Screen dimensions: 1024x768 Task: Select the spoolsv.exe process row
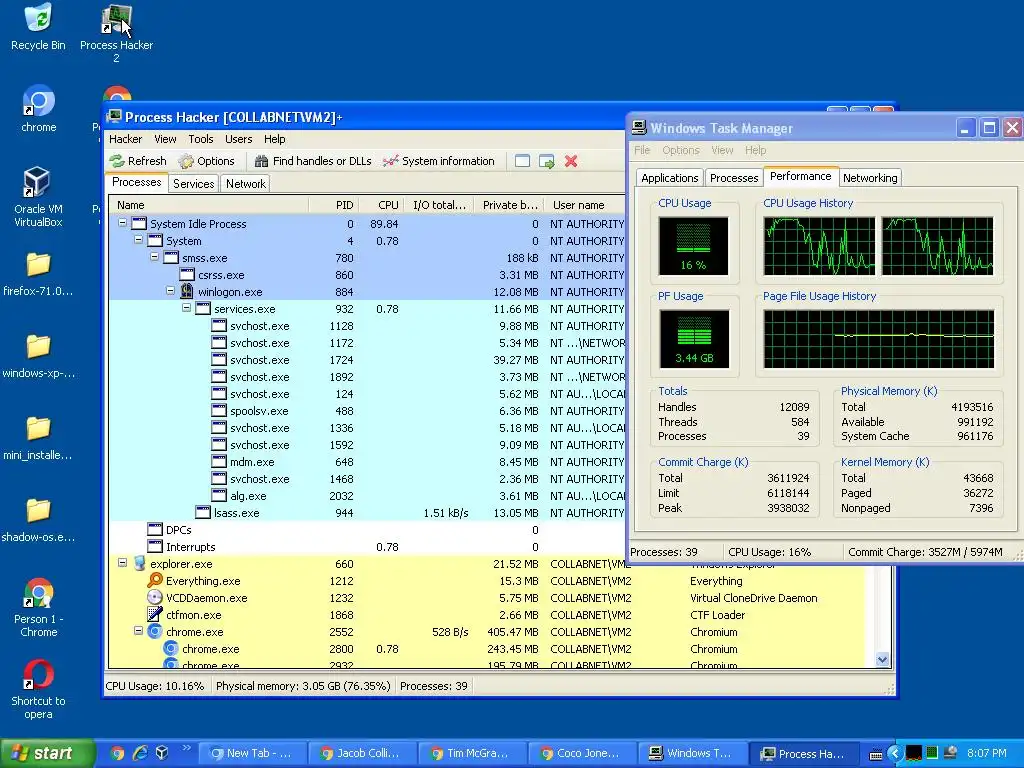pos(367,411)
